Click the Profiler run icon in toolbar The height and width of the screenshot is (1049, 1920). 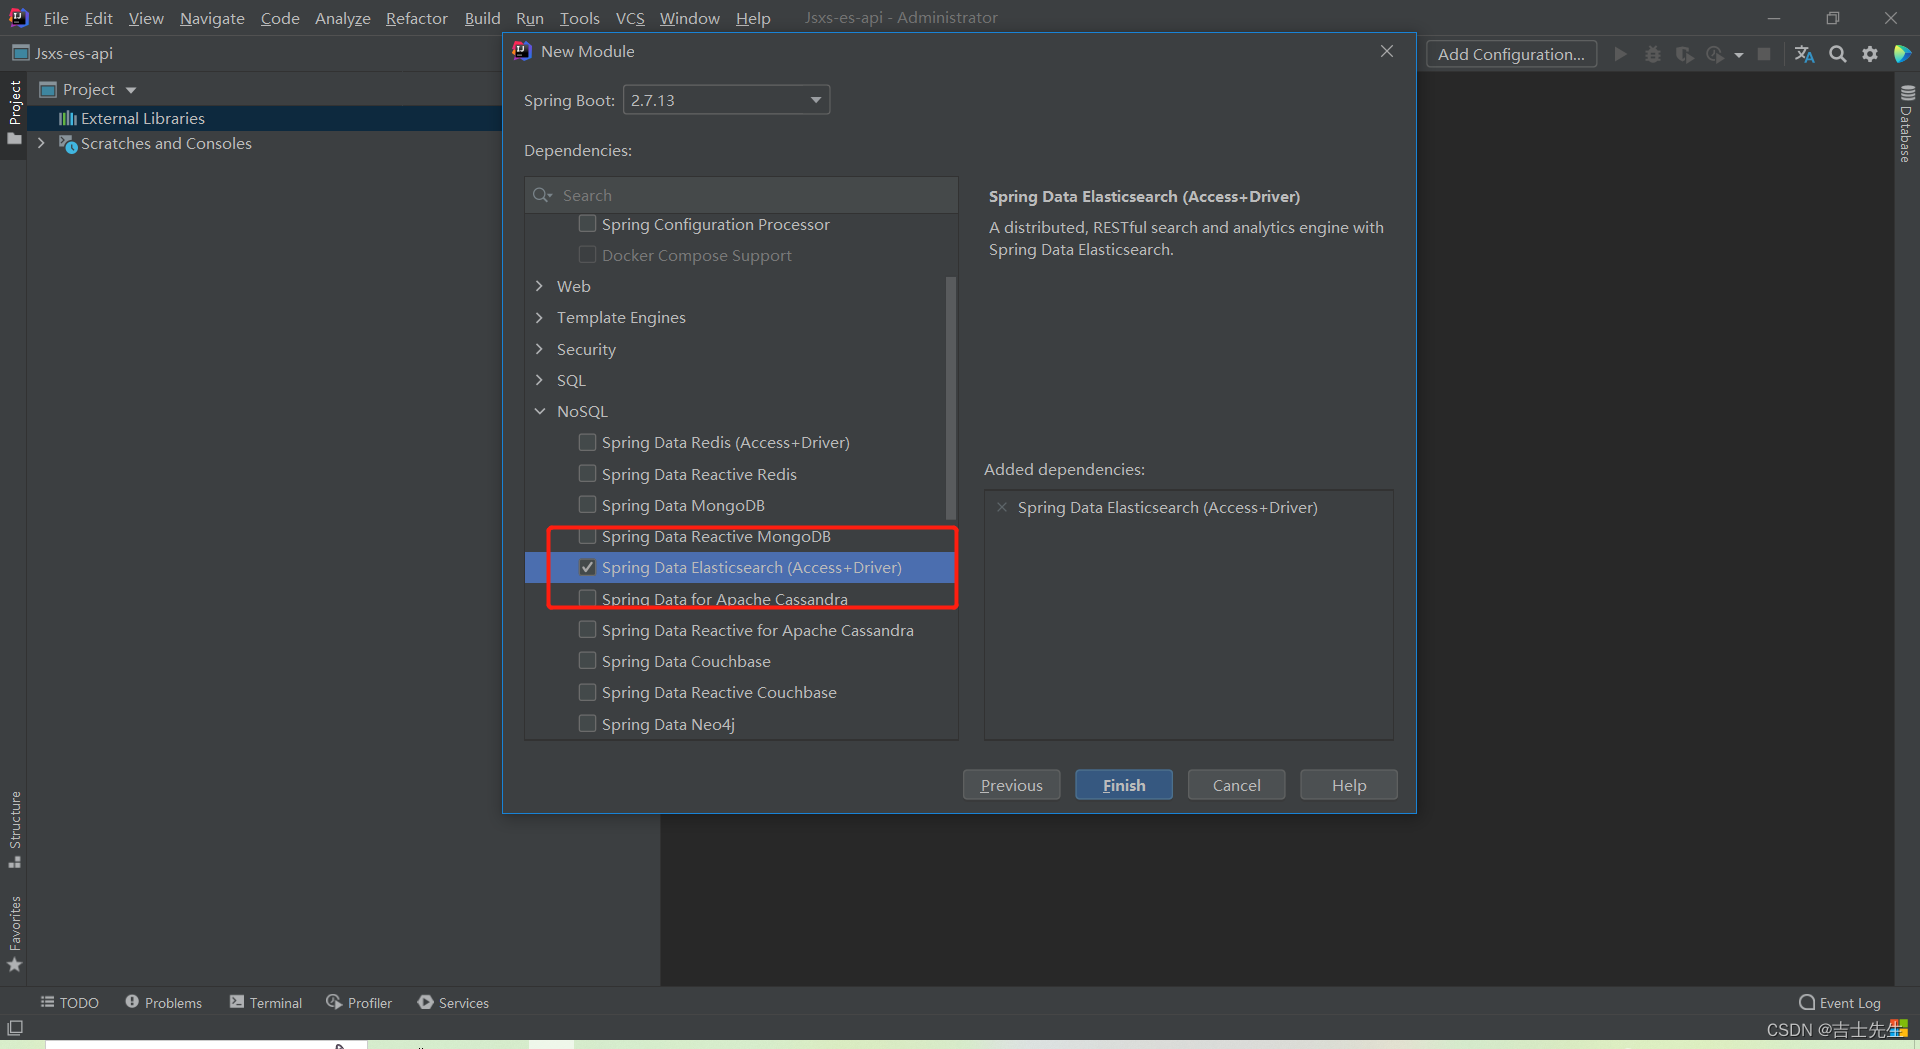pos(1716,54)
